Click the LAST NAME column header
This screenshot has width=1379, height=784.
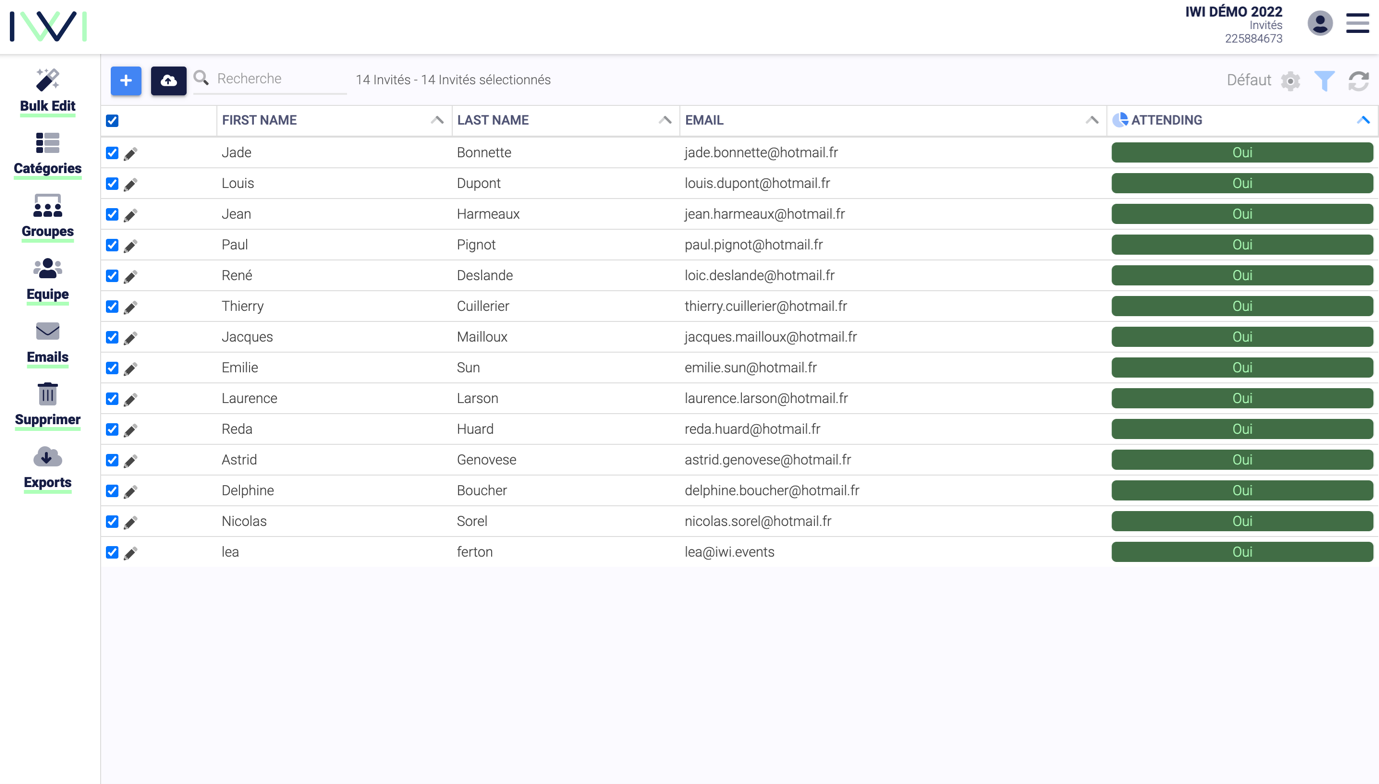pos(493,120)
